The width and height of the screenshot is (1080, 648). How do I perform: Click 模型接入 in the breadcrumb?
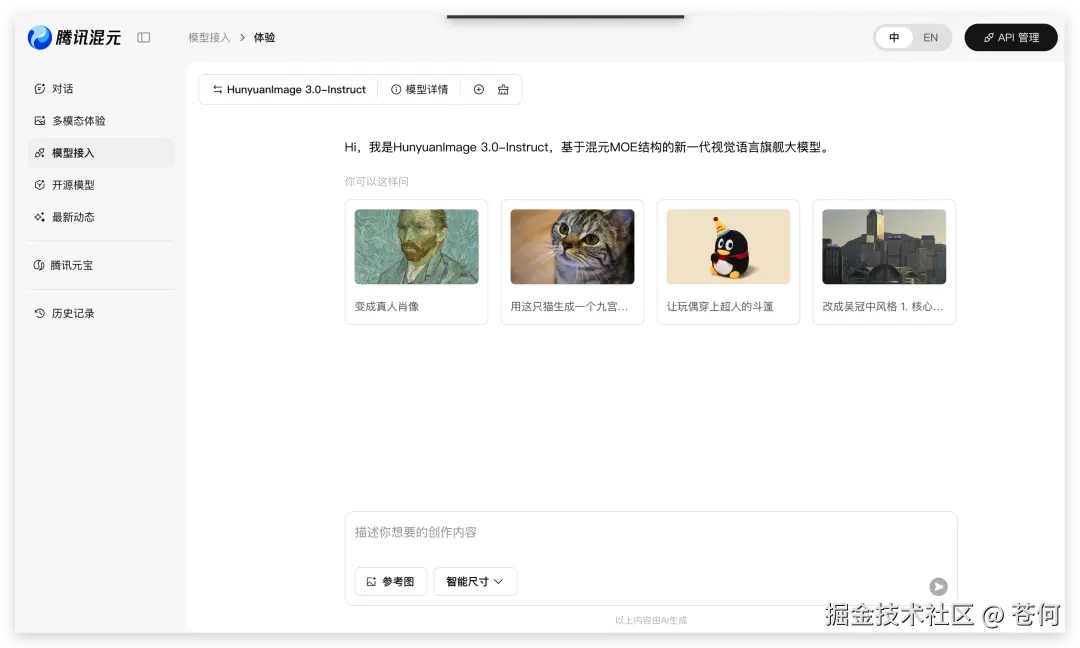[x=208, y=37]
